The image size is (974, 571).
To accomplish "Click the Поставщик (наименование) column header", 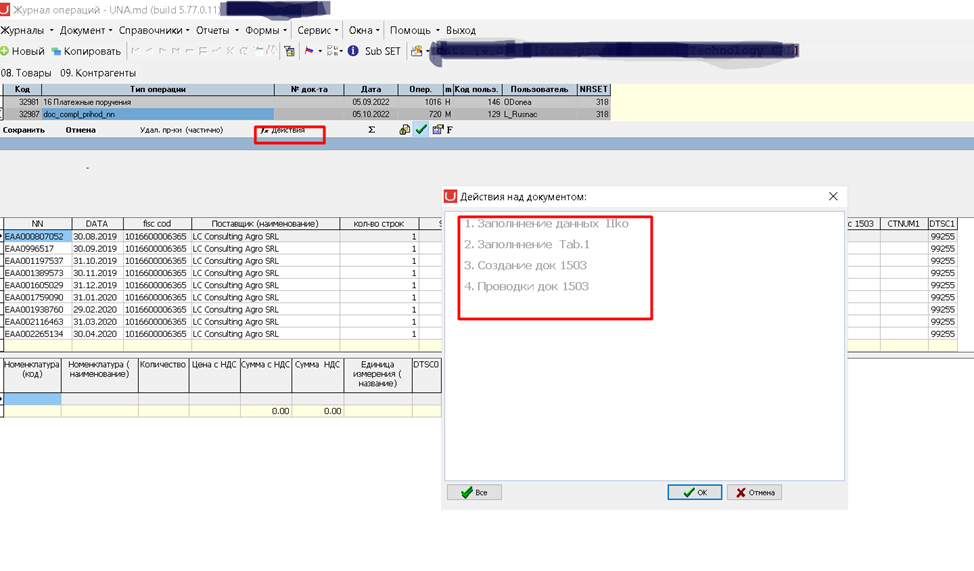I will (x=265, y=224).
